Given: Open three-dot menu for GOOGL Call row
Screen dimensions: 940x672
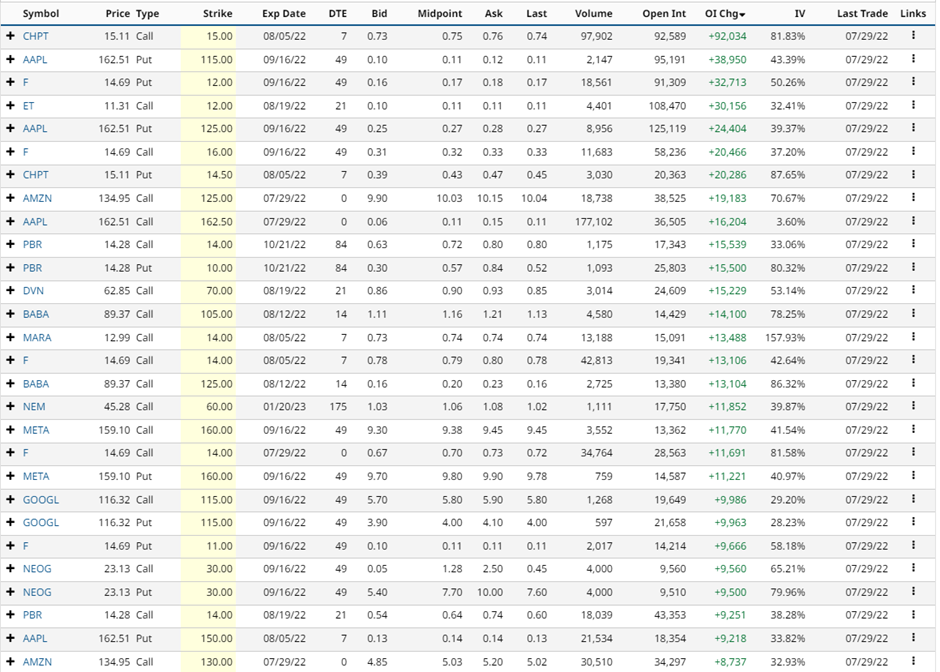Looking at the screenshot, I should pyautogui.click(x=913, y=499).
